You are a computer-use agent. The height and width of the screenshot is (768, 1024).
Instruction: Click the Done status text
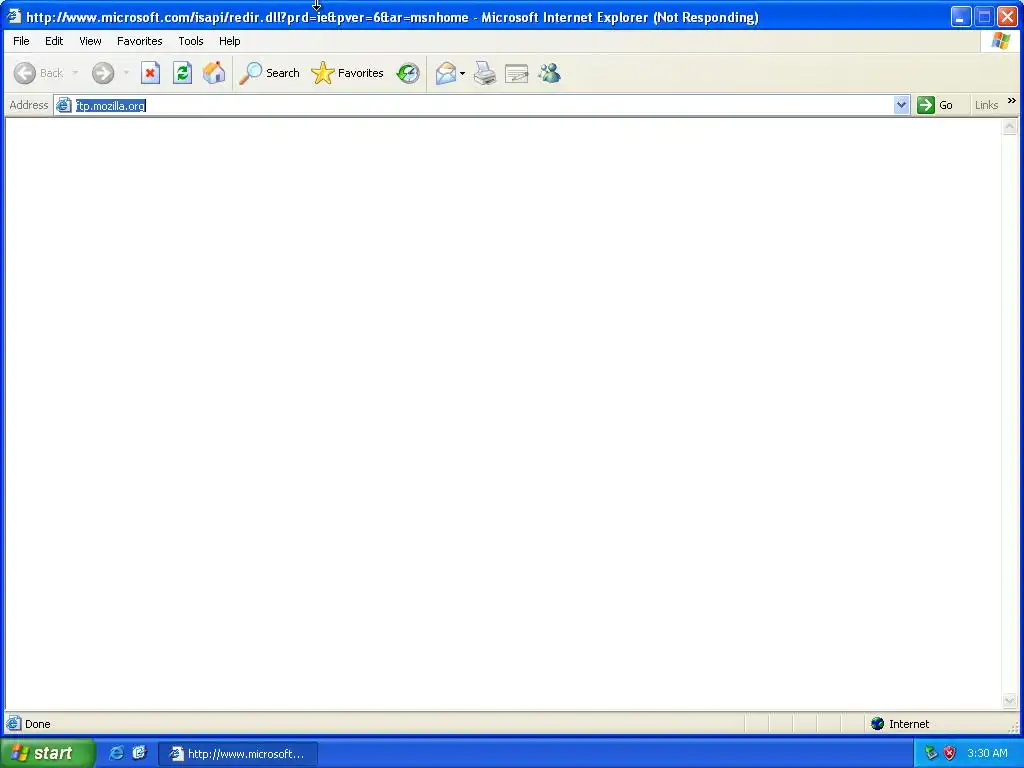point(38,724)
